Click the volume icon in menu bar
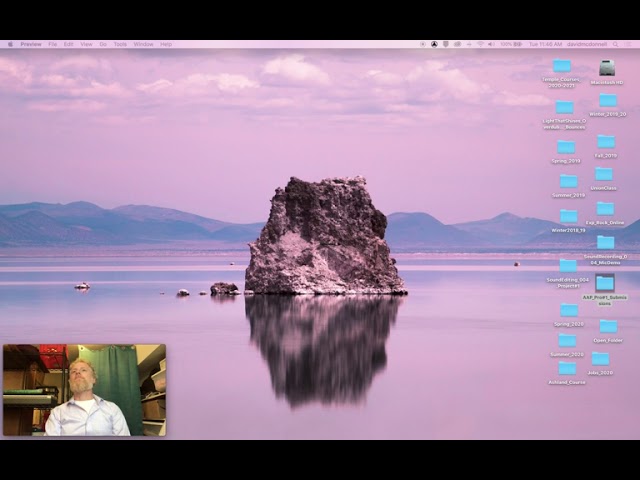Viewport: 640px width, 480px height. (491, 44)
